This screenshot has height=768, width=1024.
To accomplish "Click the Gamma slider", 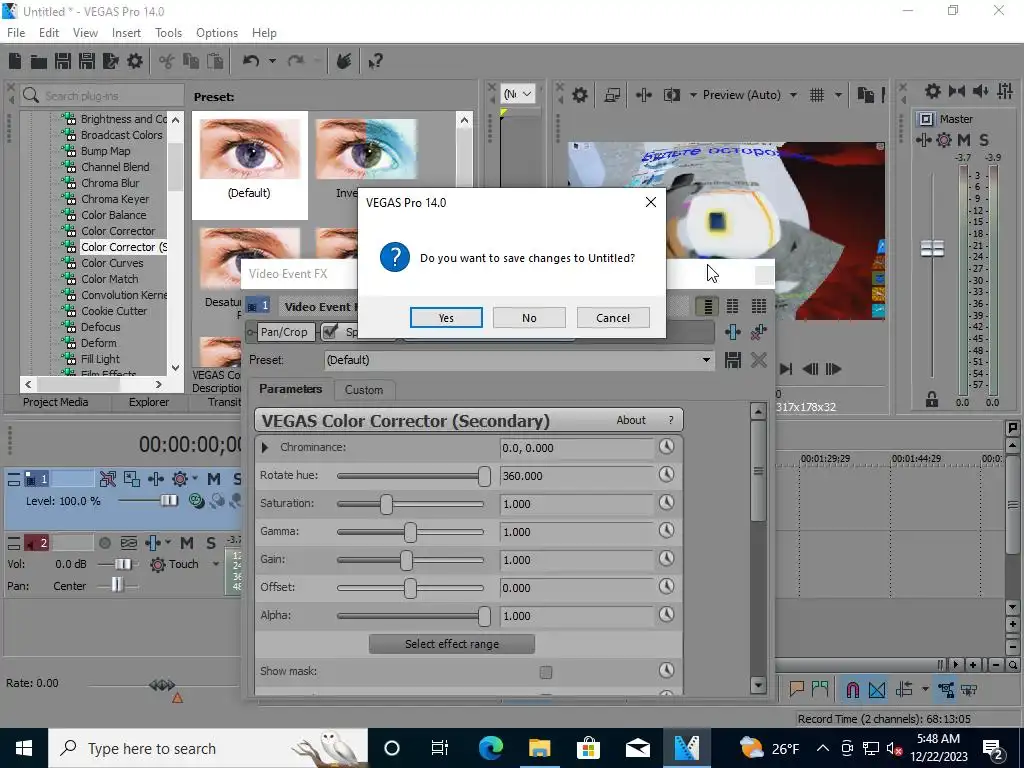I will click(x=411, y=532).
